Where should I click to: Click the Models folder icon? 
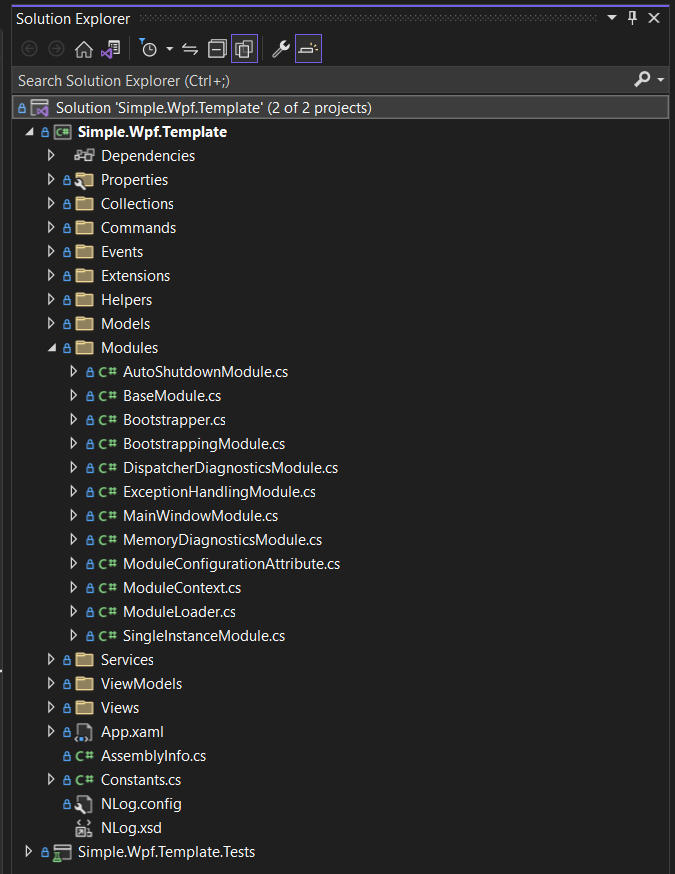85,323
